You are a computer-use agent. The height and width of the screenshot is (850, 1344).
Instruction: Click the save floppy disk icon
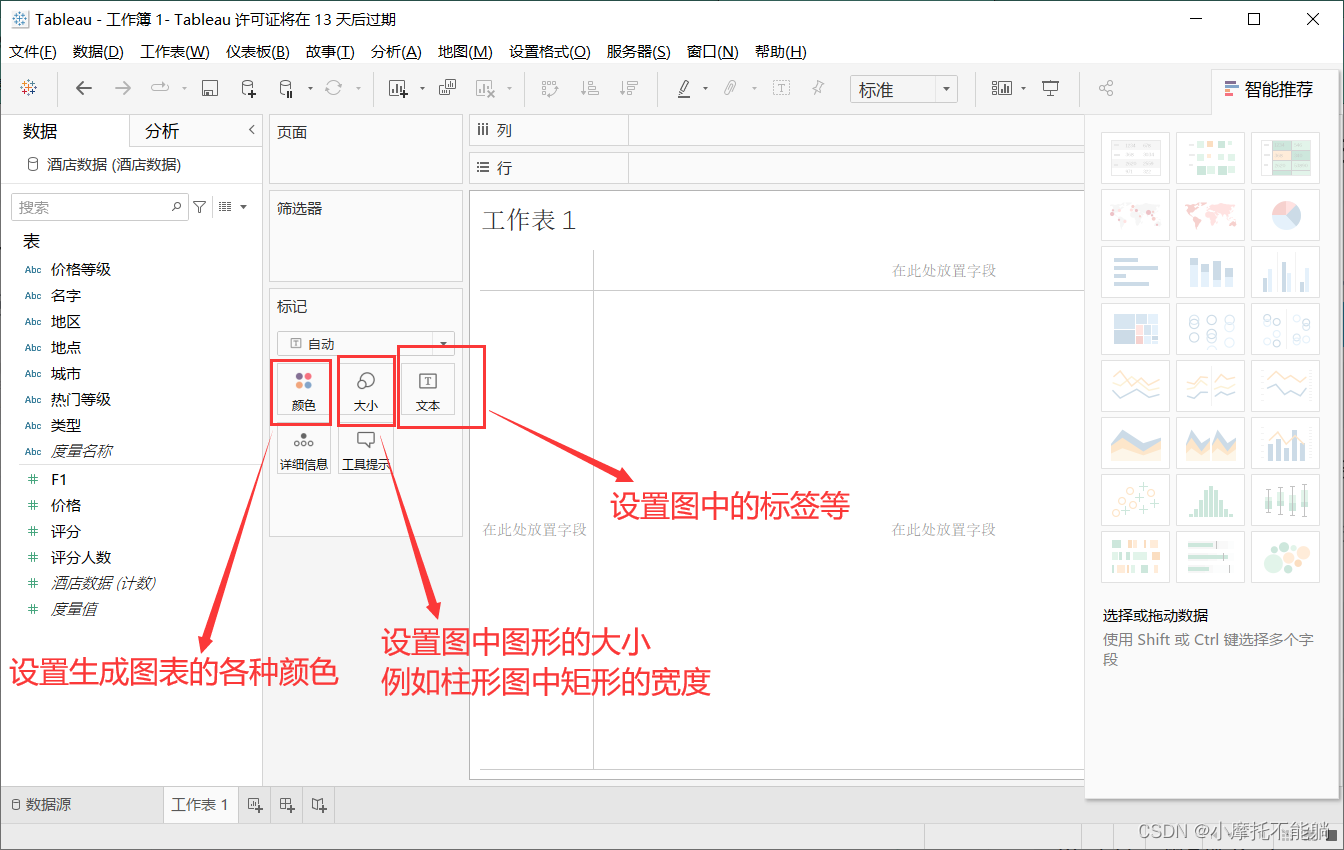(x=210, y=88)
